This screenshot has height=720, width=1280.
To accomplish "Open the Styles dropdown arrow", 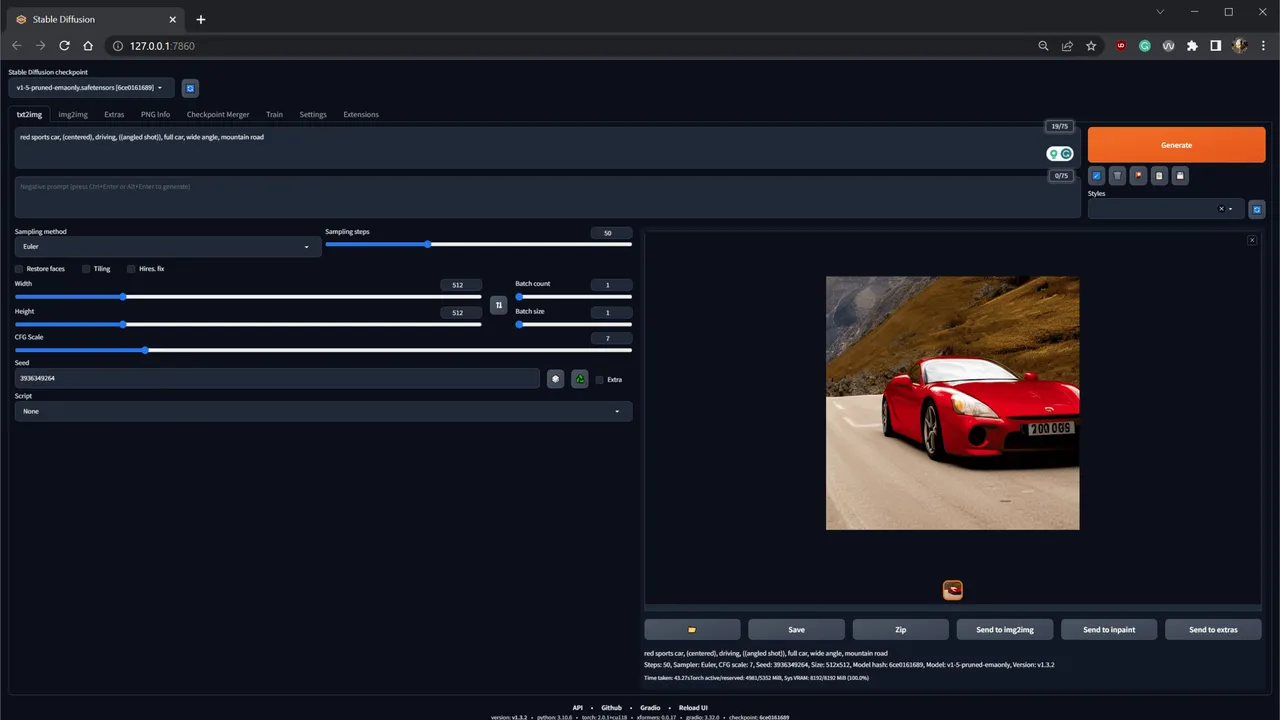I will click(1231, 209).
